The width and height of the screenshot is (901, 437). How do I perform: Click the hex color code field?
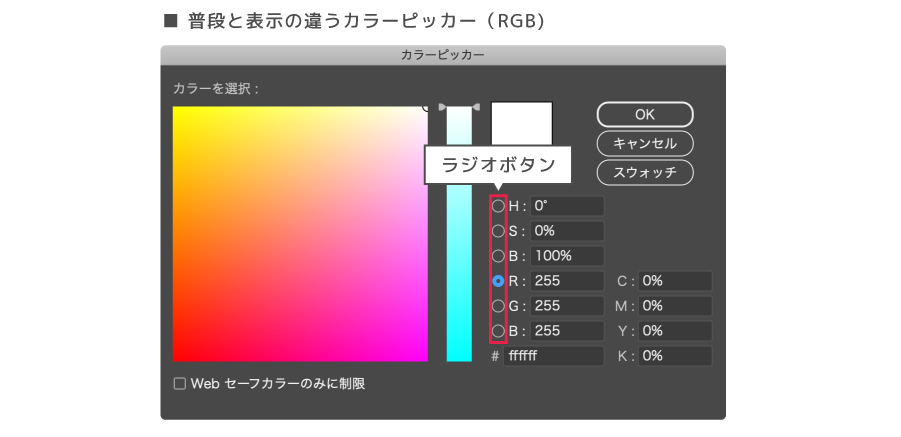click(x=553, y=356)
